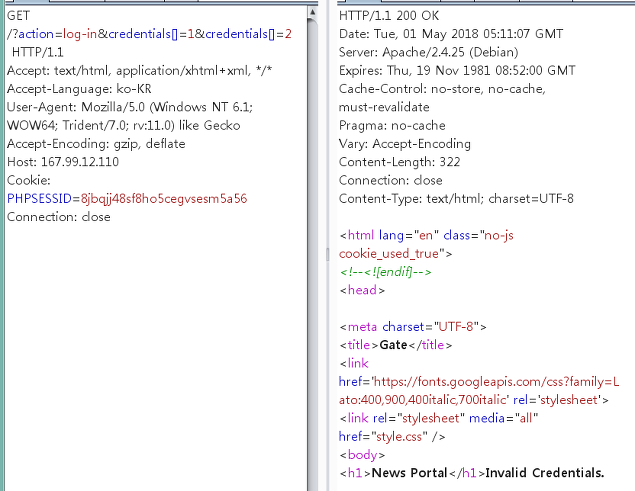Click the Accept header line in request
Viewport: 635px width, 491px height.
point(139,70)
